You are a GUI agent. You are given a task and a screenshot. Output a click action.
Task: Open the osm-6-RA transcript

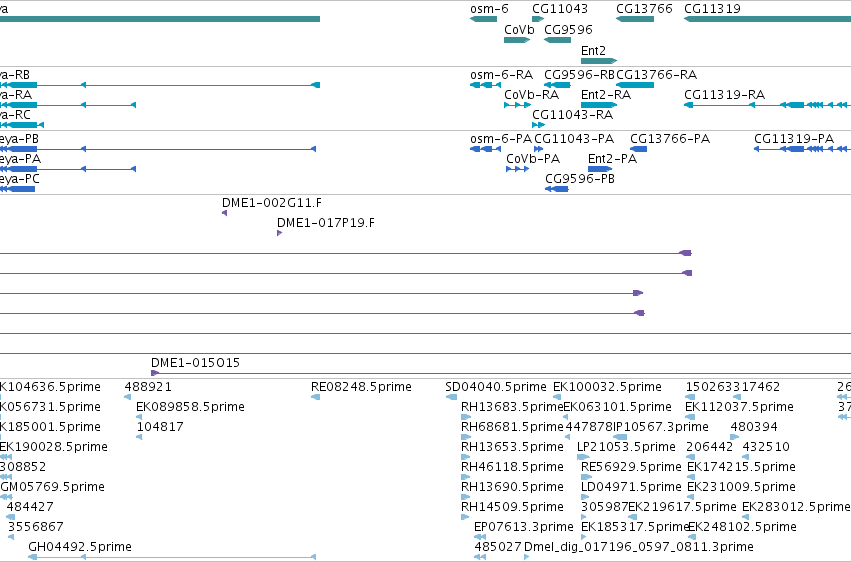pos(501,75)
